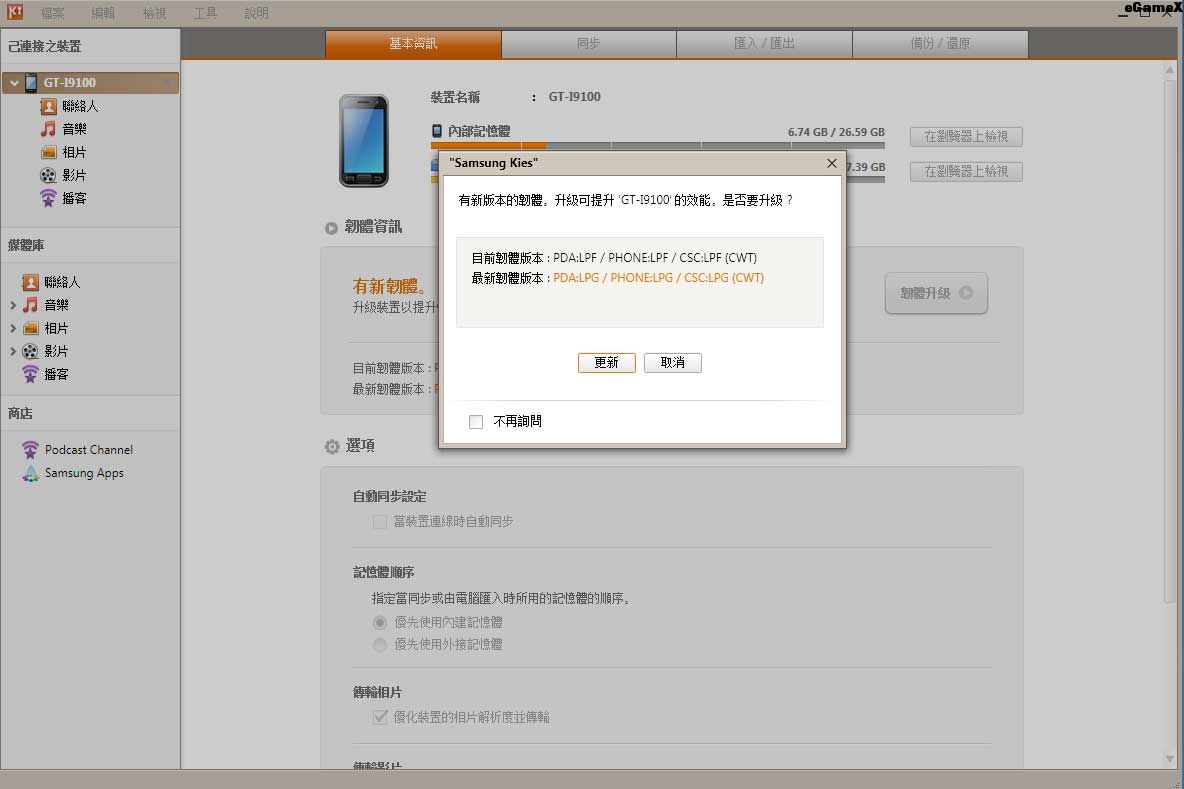Click the 6.74 GB / 26.59 GB storage value
The image size is (1184, 789).
tap(836, 132)
